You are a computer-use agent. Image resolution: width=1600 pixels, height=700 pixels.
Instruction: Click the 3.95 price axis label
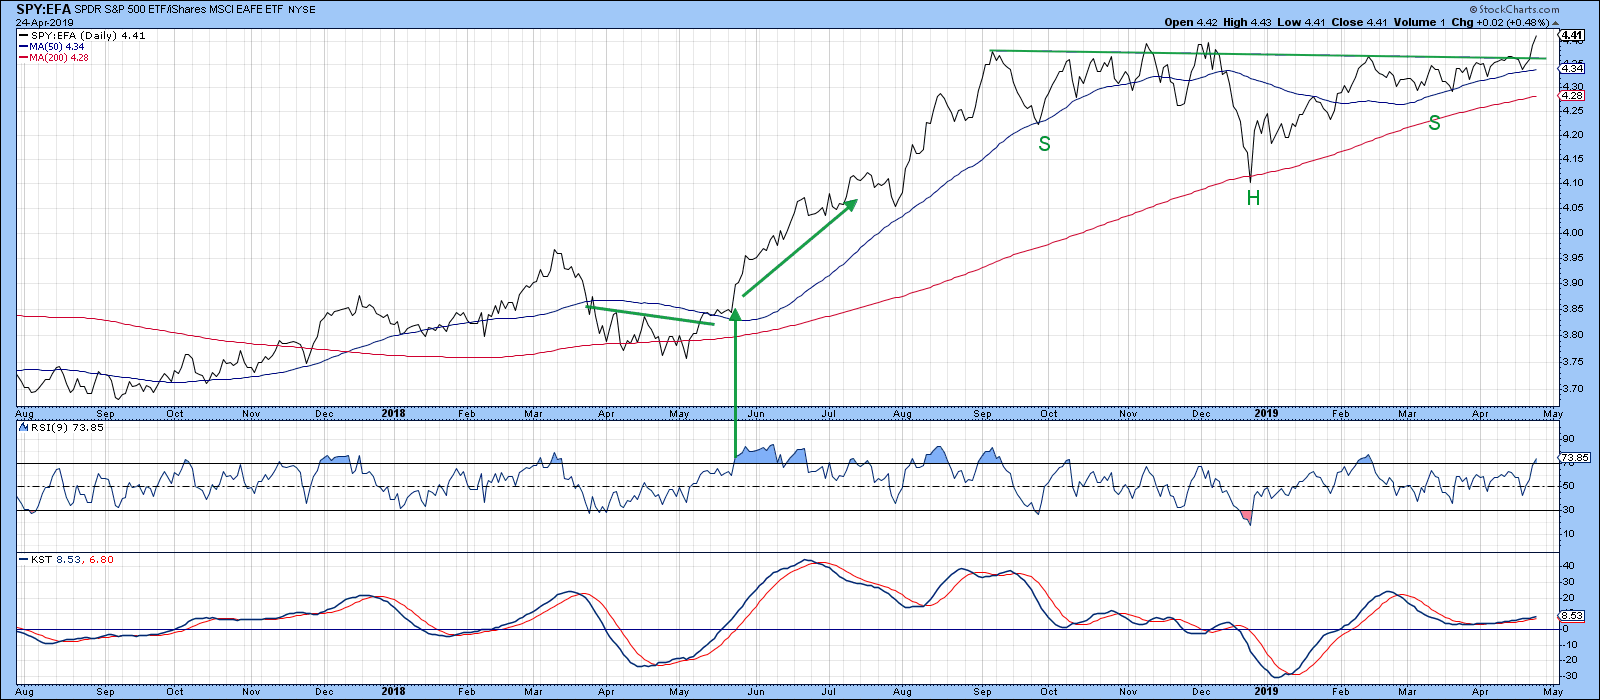[x=1573, y=258]
